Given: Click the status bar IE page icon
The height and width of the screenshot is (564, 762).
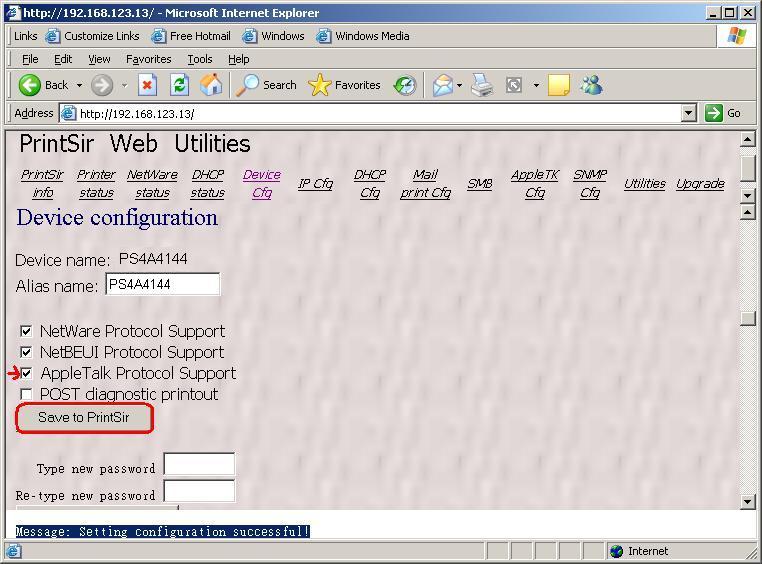Looking at the screenshot, I should [x=13, y=551].
